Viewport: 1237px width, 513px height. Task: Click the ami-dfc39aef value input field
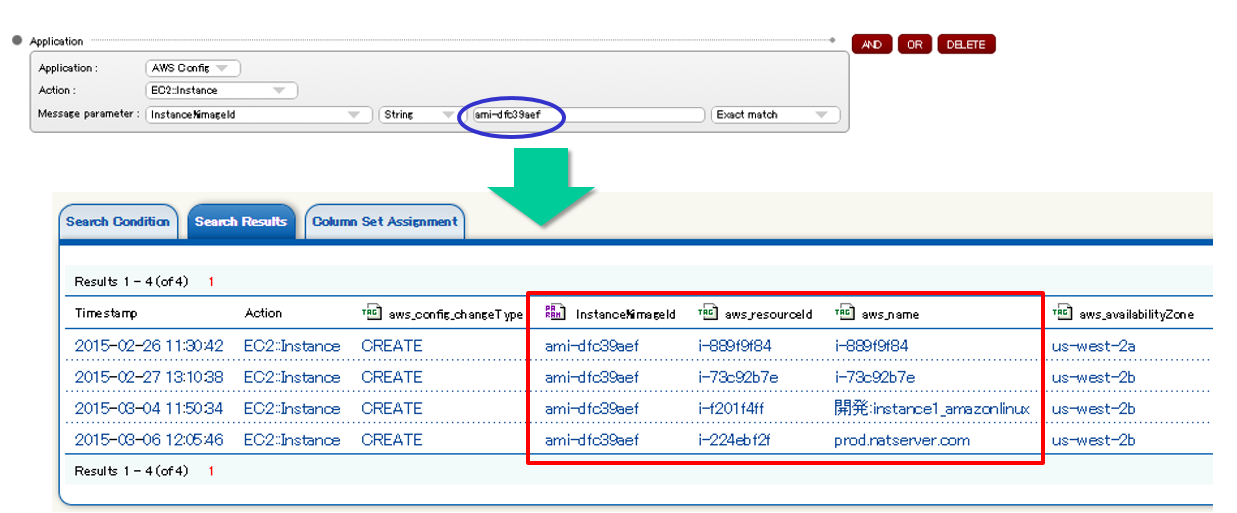click(x=588, y=114)
